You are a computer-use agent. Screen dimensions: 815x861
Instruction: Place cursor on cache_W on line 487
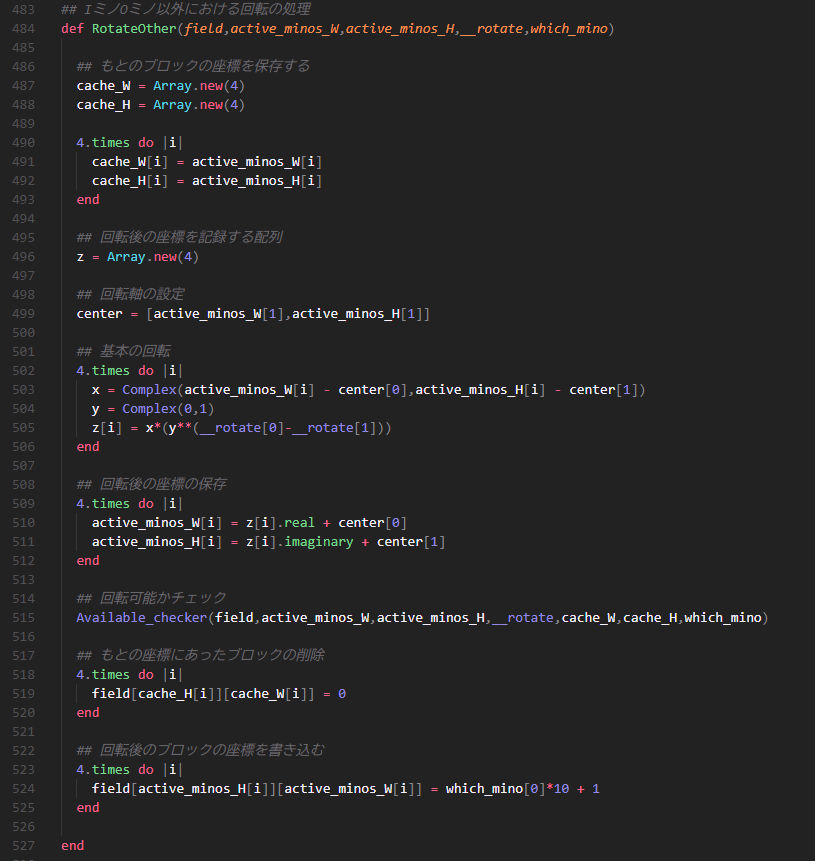pyautogui.click(x=103, y=86)
